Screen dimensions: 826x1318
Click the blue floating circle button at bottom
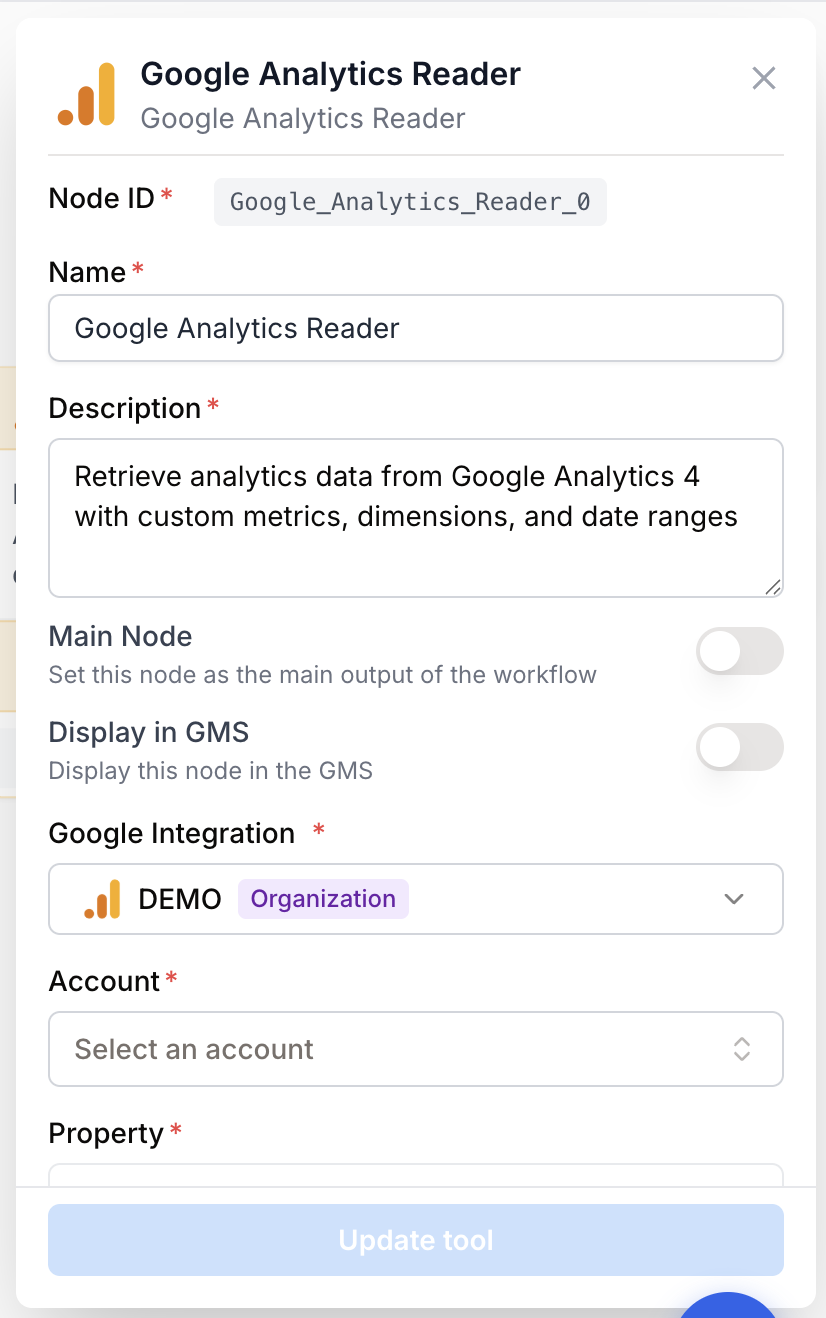tap(730, 1304)
